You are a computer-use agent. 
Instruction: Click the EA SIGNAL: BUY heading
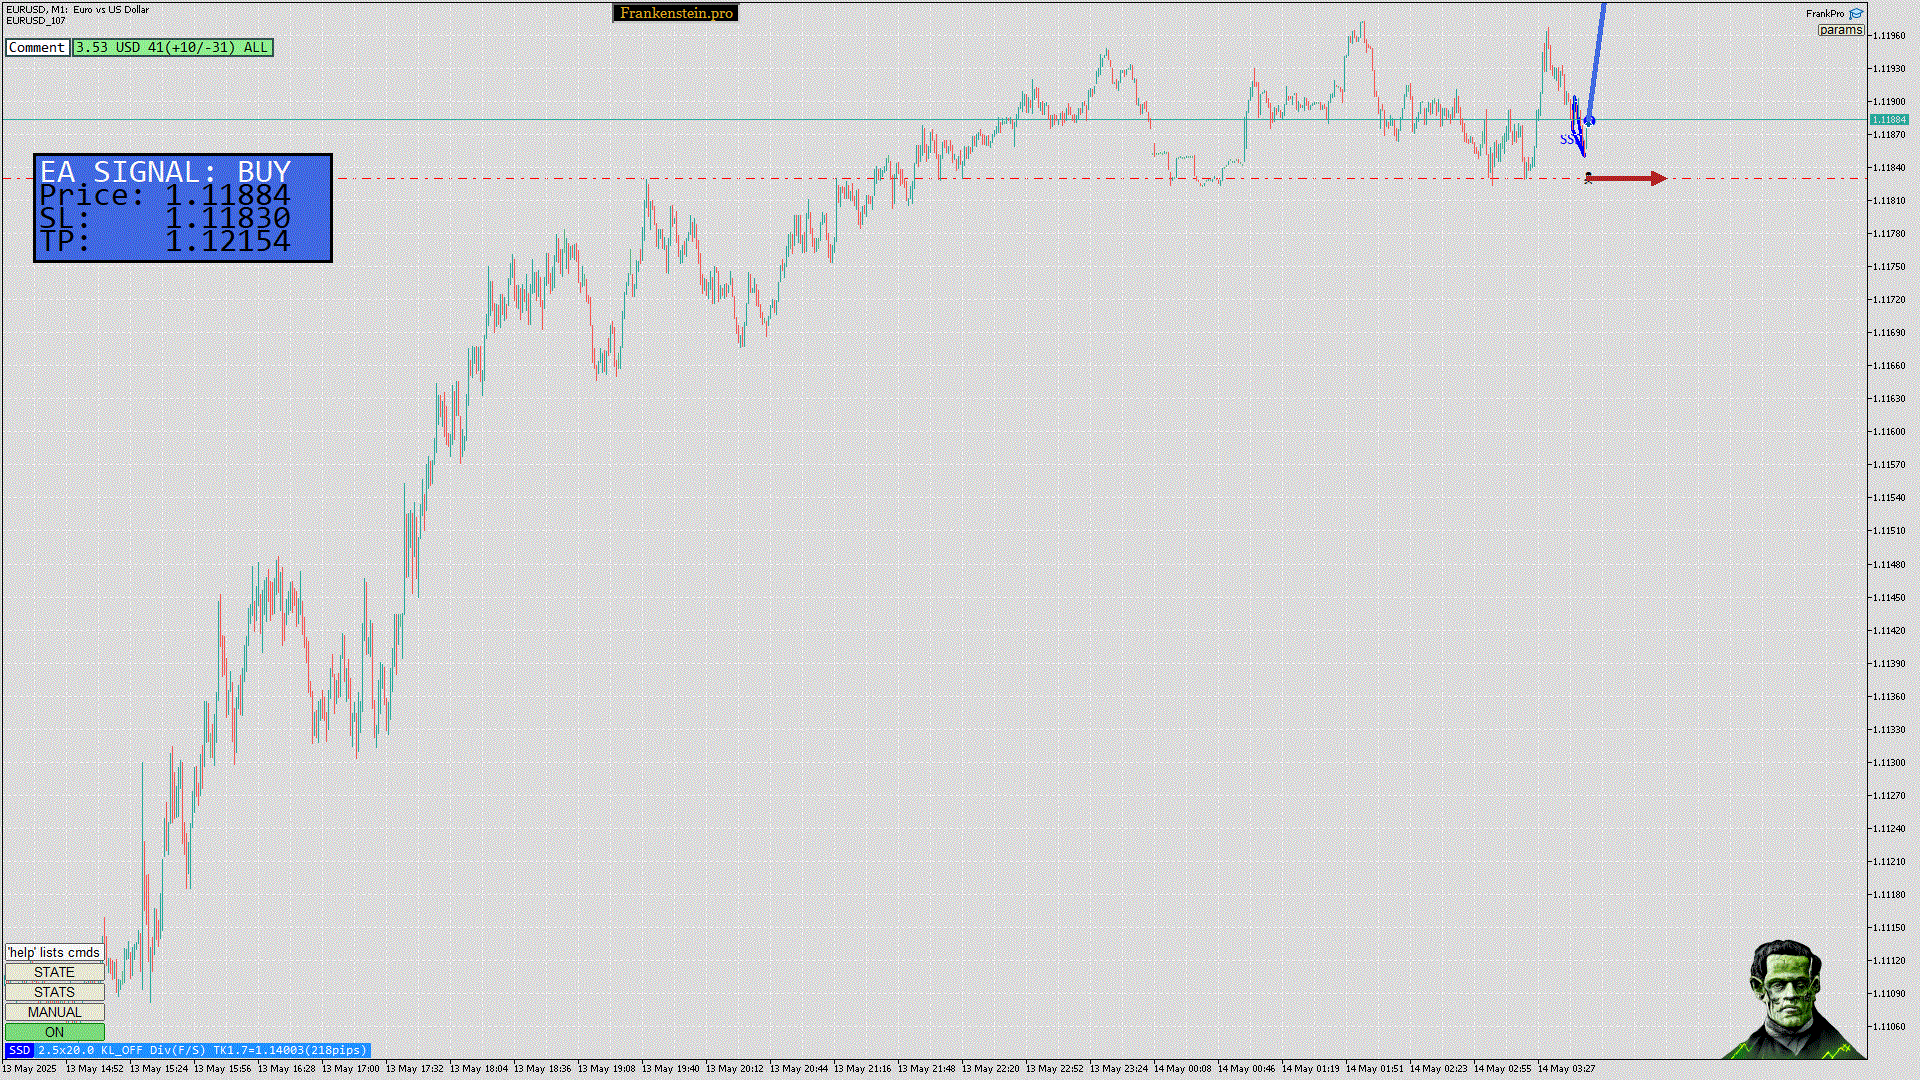tap(165, 172)
